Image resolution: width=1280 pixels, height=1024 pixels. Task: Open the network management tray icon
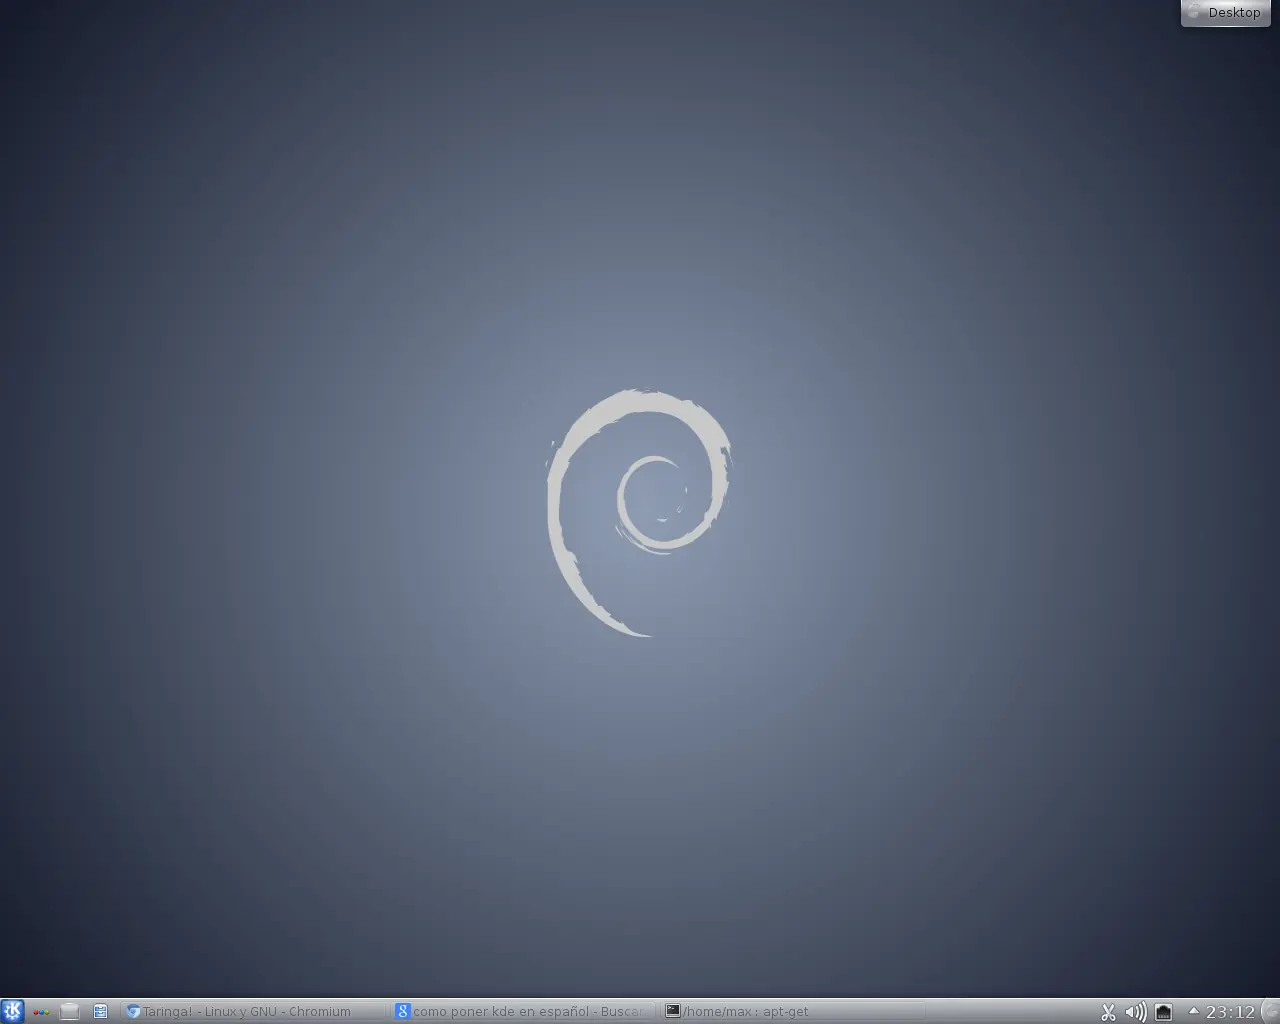coord(1164,1012)
